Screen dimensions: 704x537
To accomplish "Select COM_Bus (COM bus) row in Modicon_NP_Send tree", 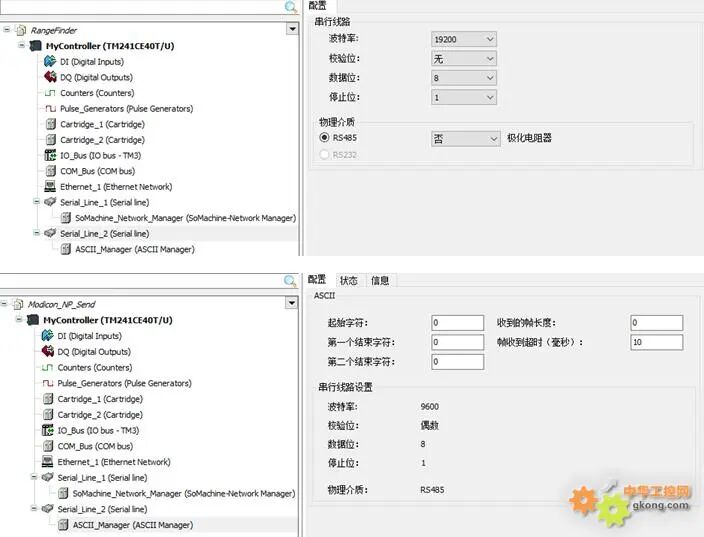I will point(95,446).
